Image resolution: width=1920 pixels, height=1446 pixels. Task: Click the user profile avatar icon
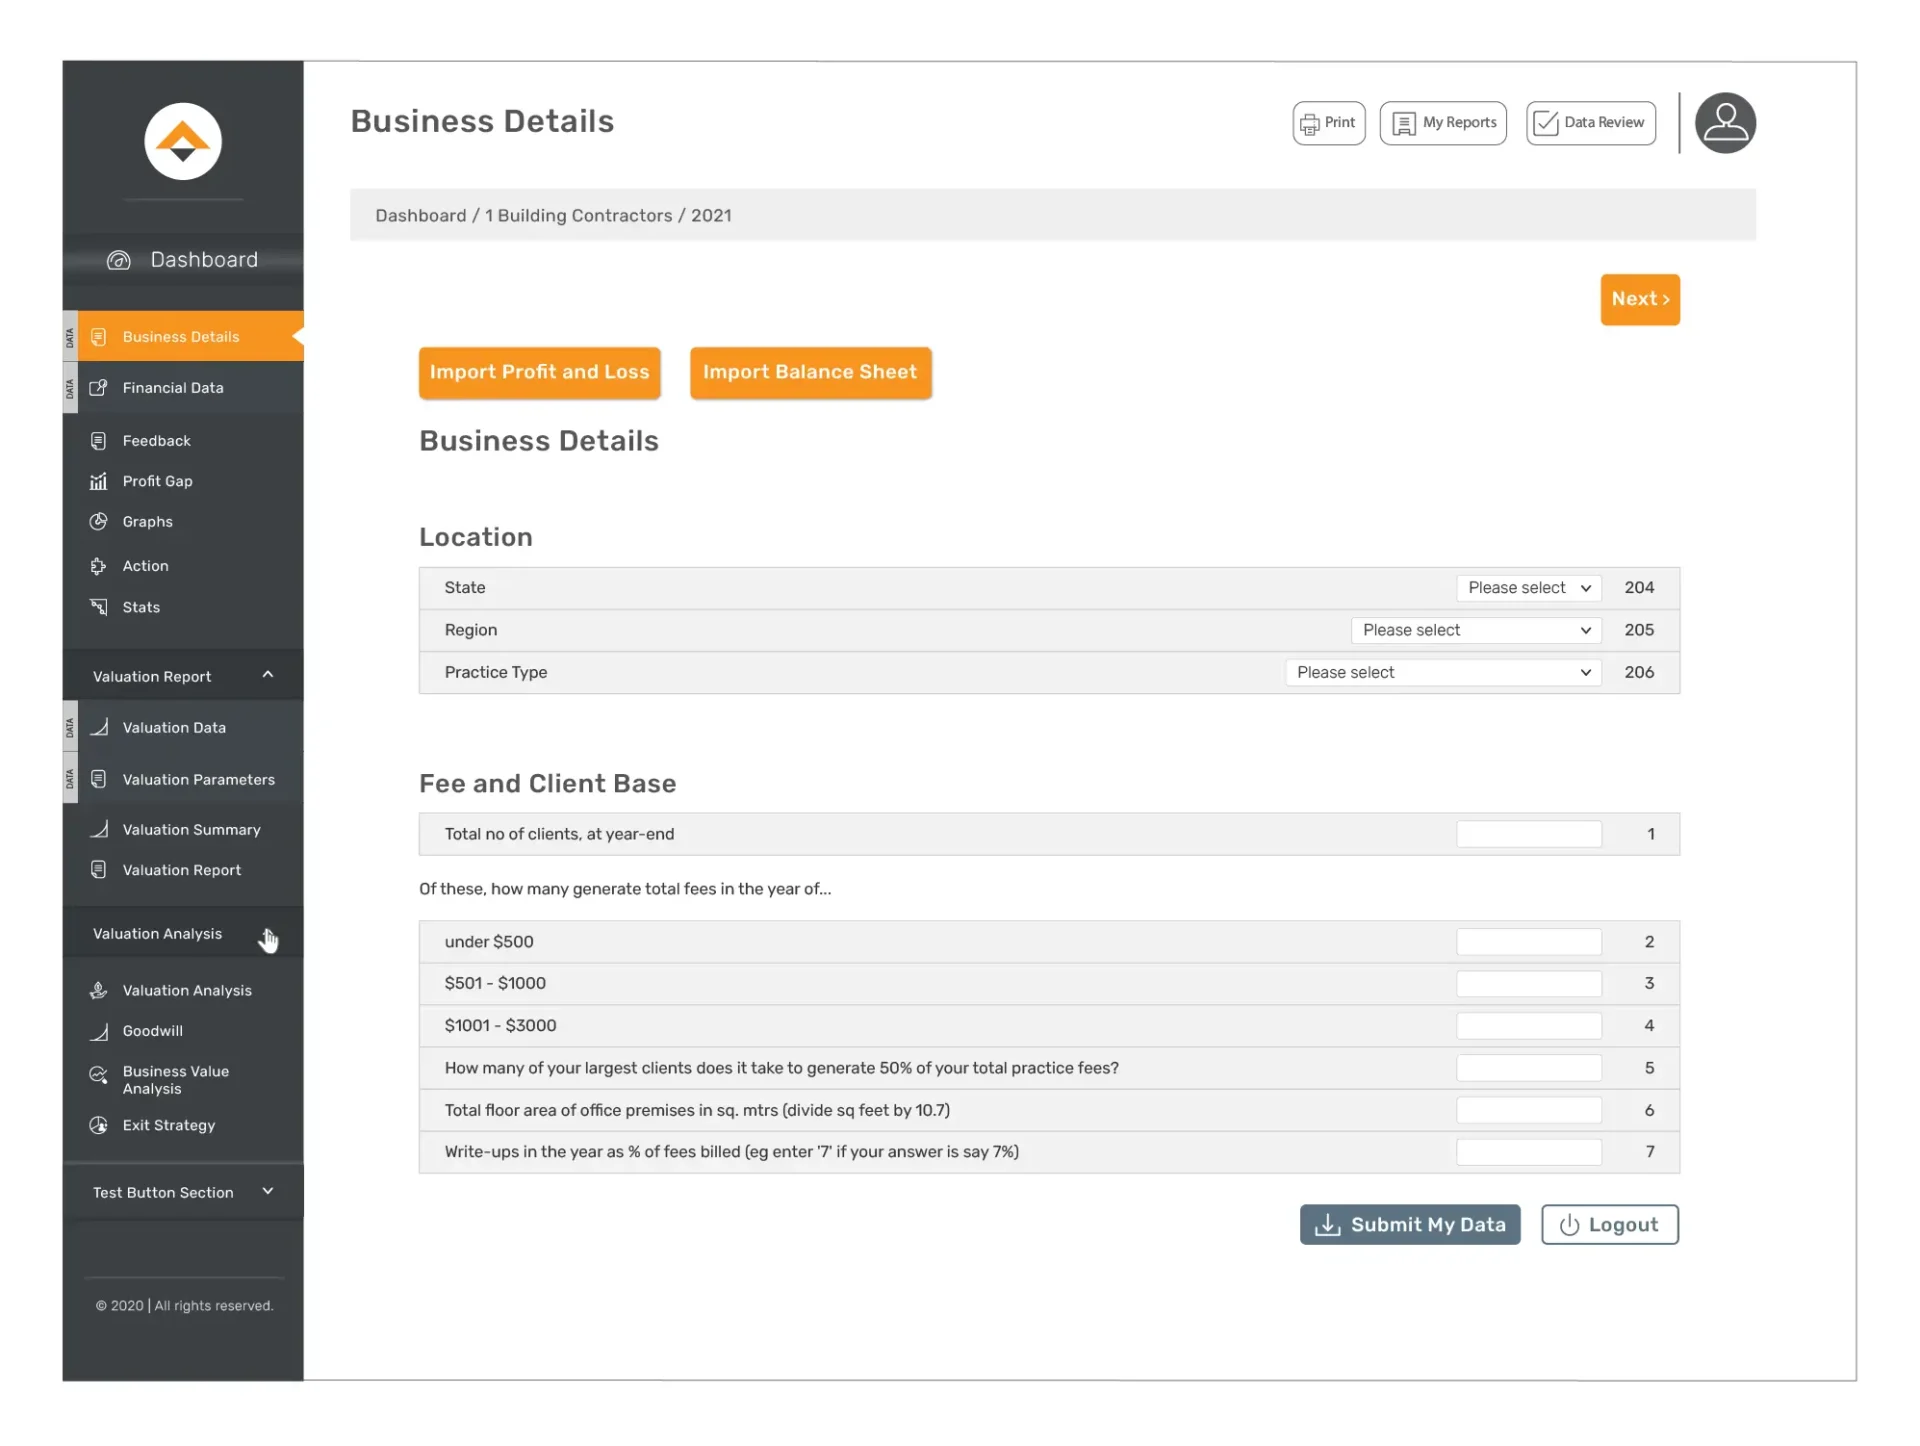pos(1724,123)
